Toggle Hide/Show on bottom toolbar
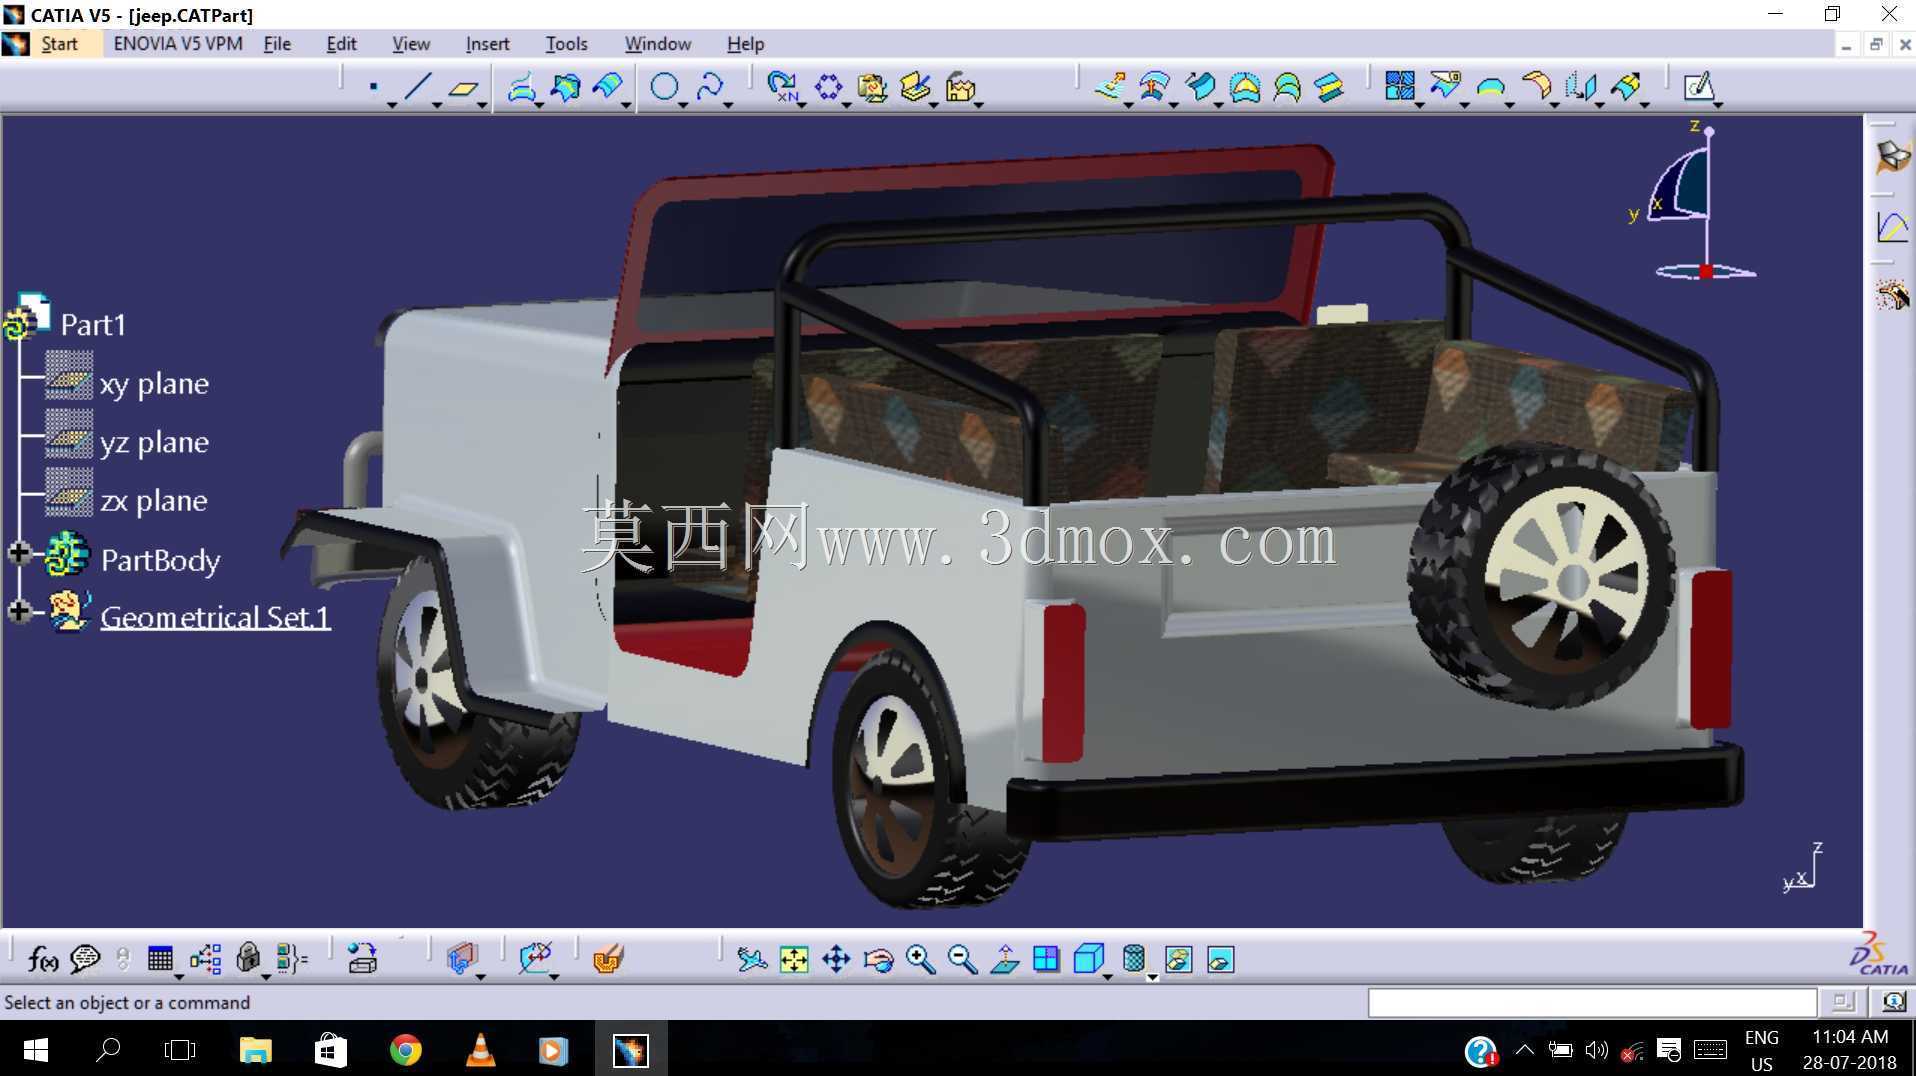1916x1076 pixels. 1178,959
